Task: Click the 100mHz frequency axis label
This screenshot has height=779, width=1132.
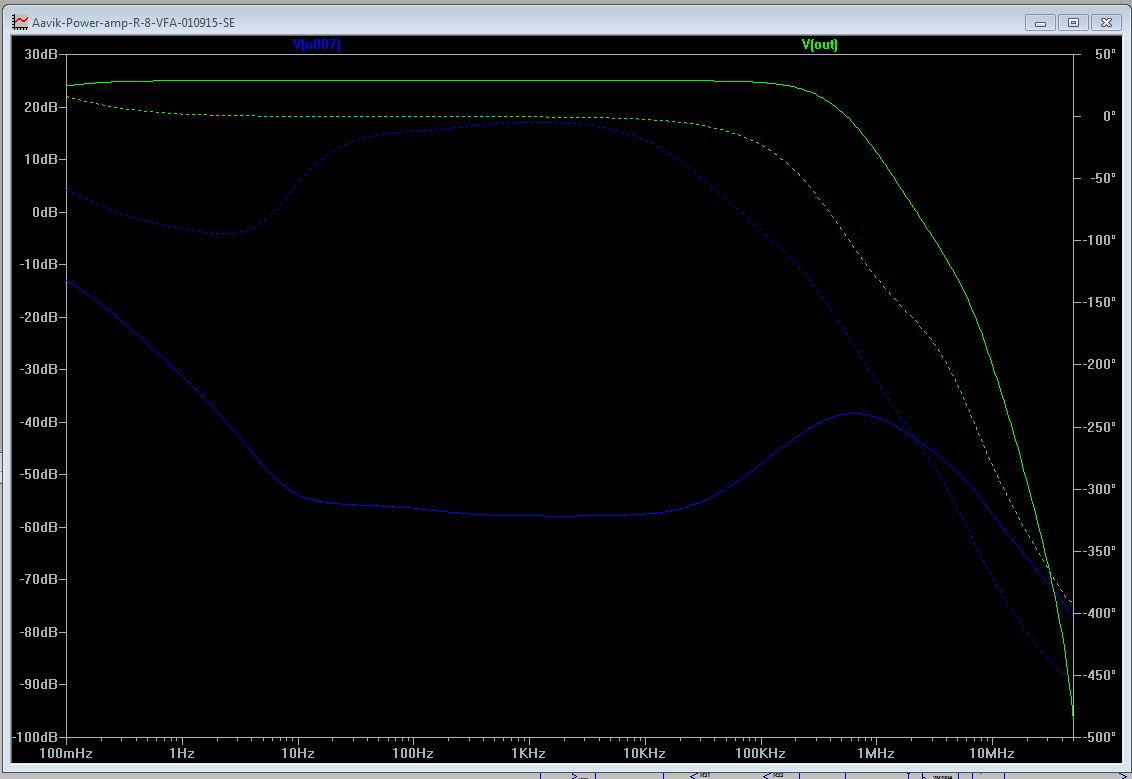Action: pyautogui.click(x=66, y=754)
